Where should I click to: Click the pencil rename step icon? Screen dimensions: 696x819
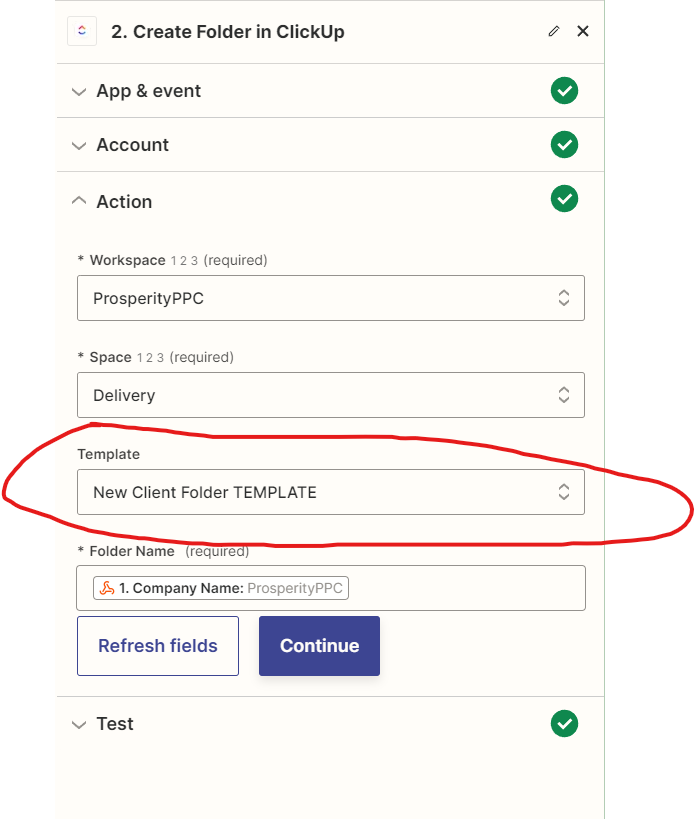click(x=554, y=31)
